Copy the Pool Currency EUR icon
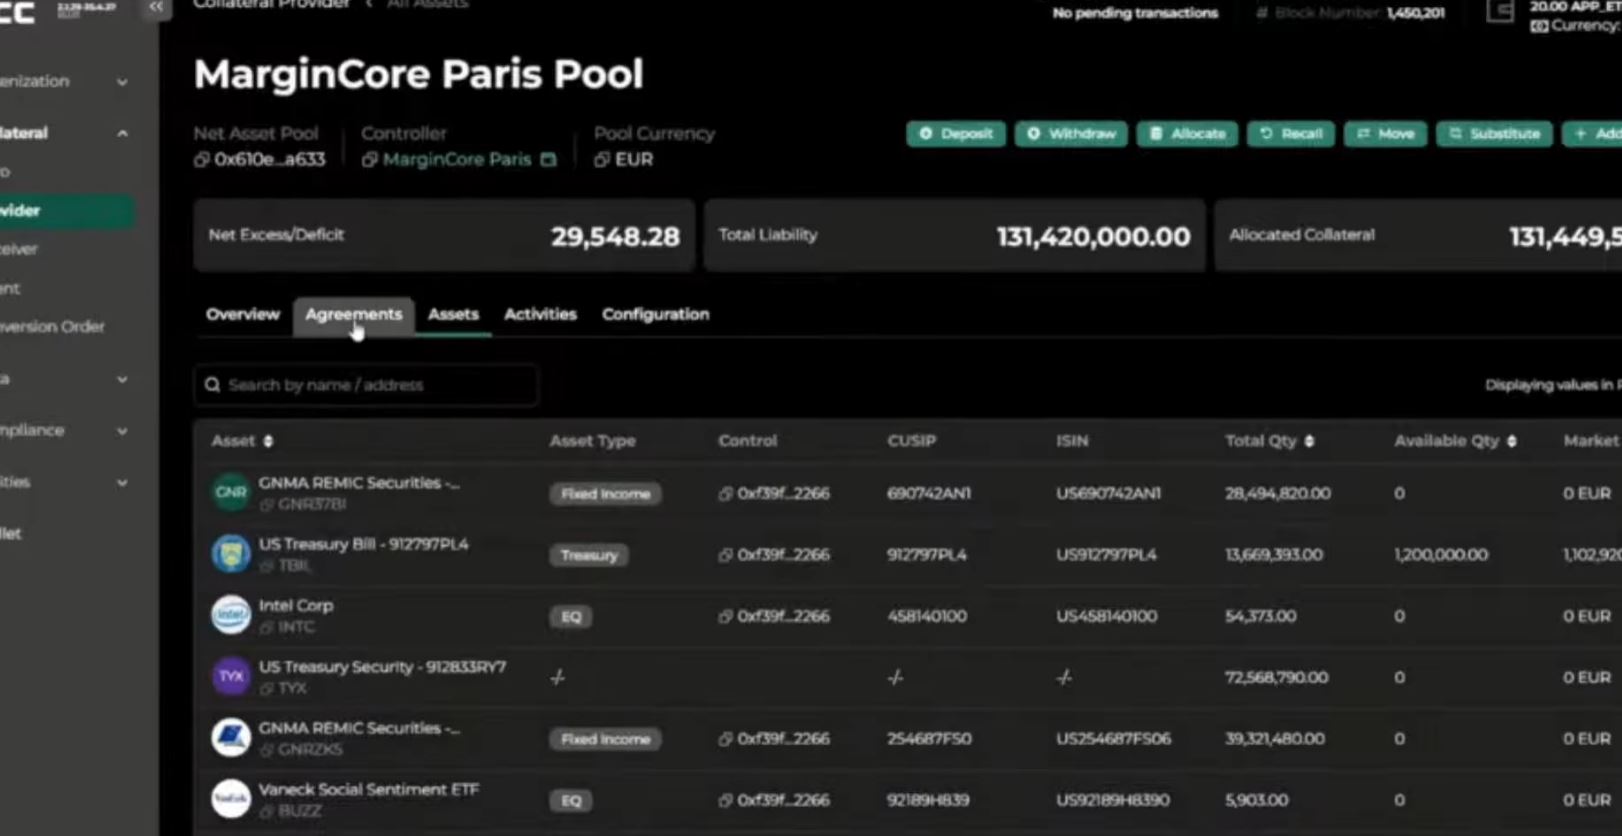Screen dimensions: 1622x836 click(601, 160)
